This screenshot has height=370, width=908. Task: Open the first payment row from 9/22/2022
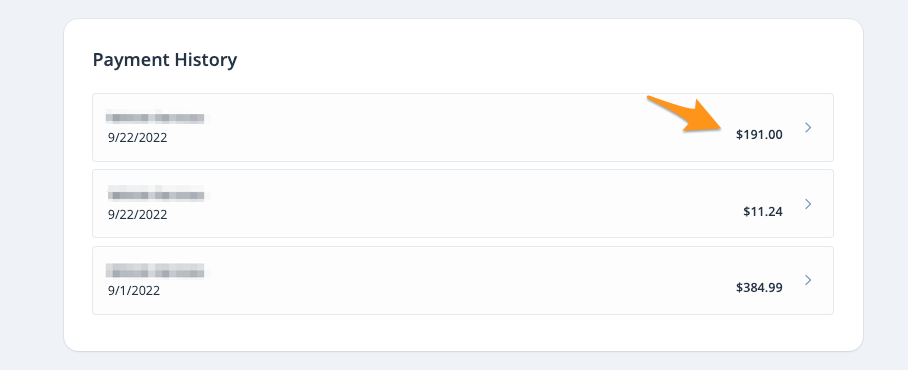point(463,127)
